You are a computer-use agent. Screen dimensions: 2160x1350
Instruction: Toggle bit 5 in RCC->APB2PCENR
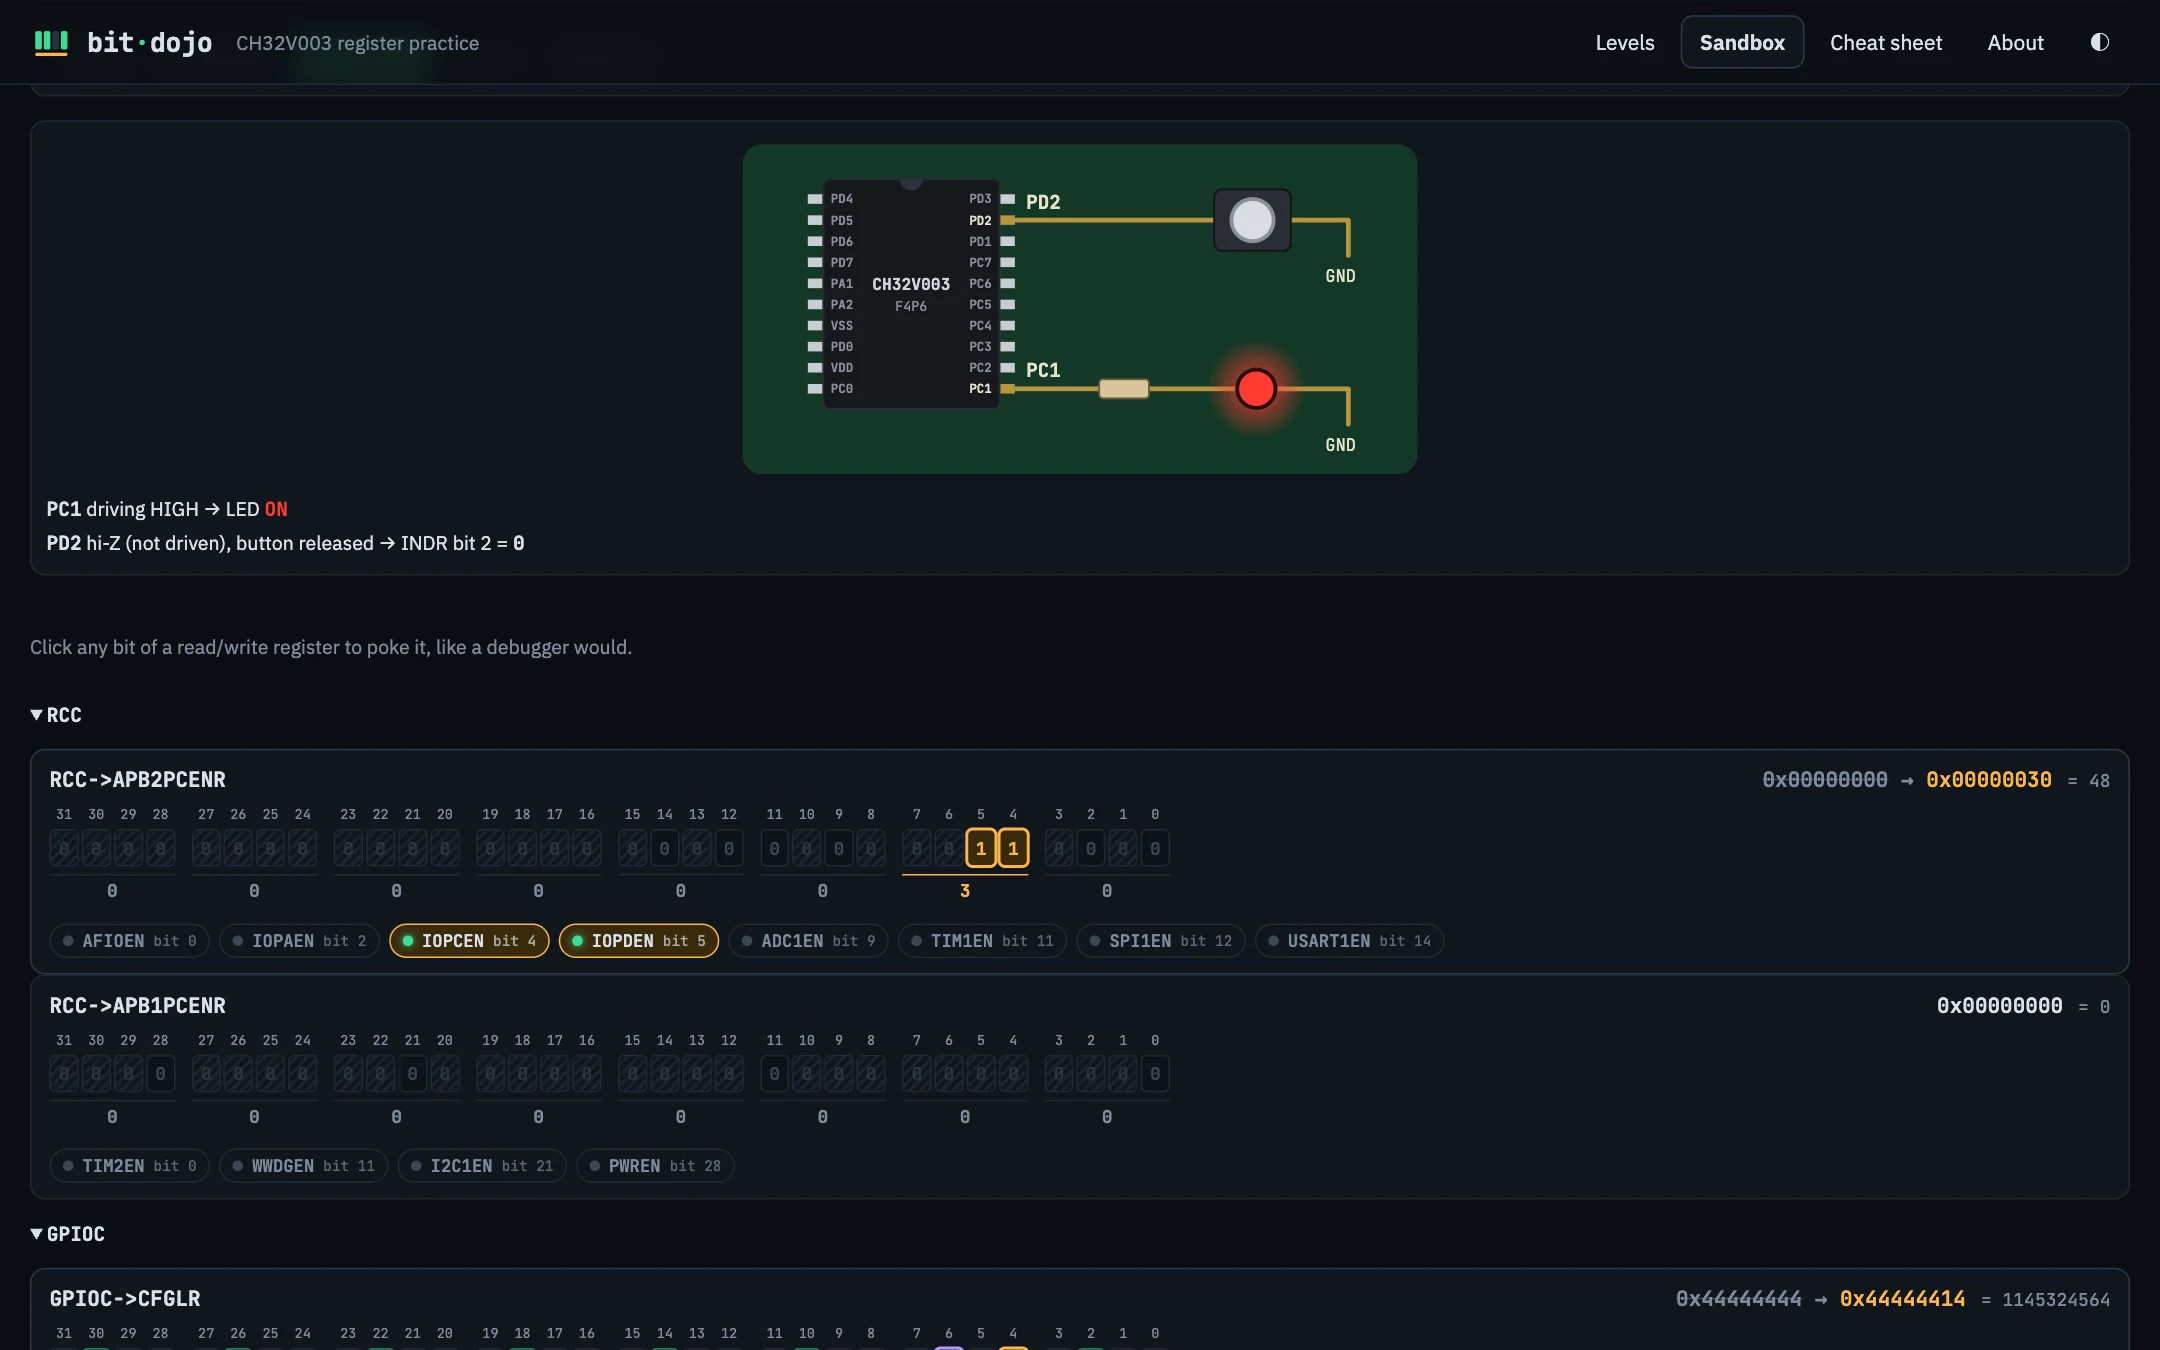[x=981, y=849]
